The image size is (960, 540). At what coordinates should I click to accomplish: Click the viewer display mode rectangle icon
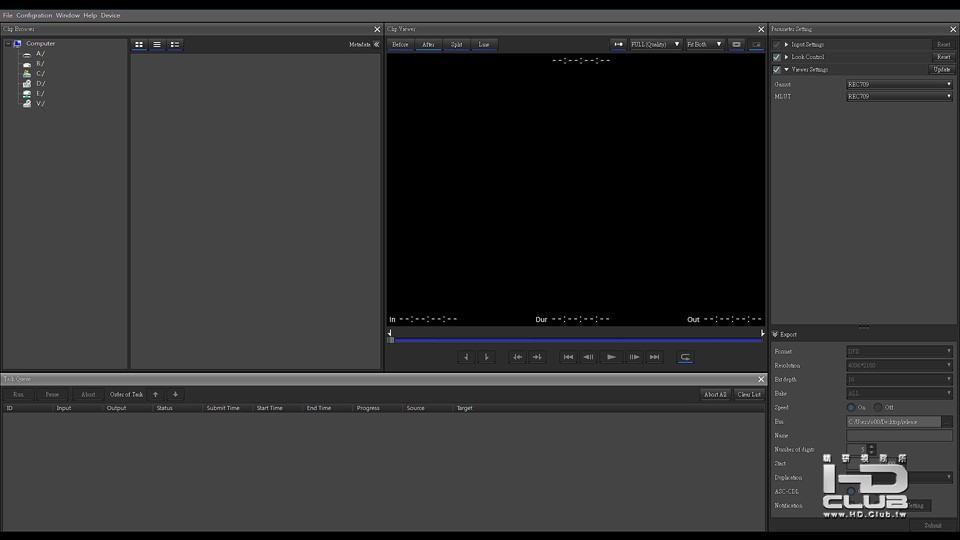tap(737, 44)
